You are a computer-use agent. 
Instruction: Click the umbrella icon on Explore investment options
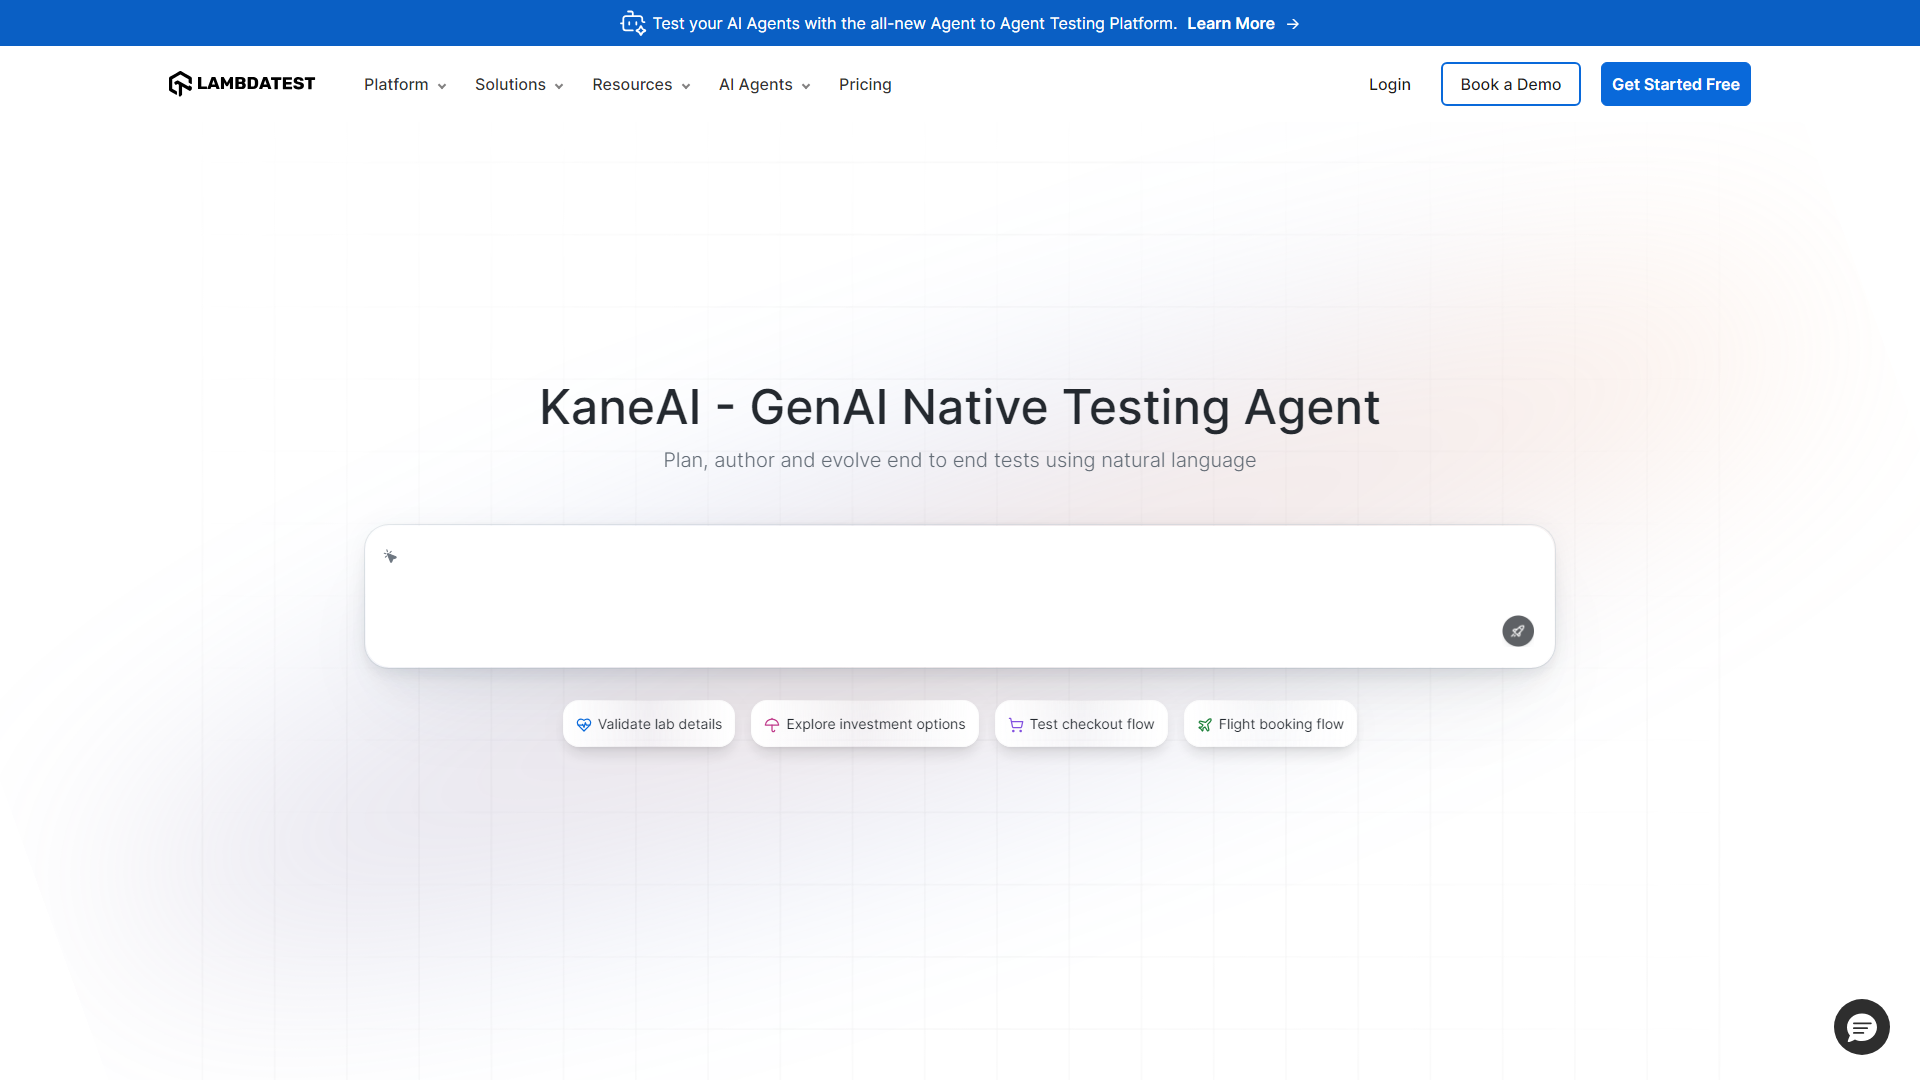click(x=772, y=725)
